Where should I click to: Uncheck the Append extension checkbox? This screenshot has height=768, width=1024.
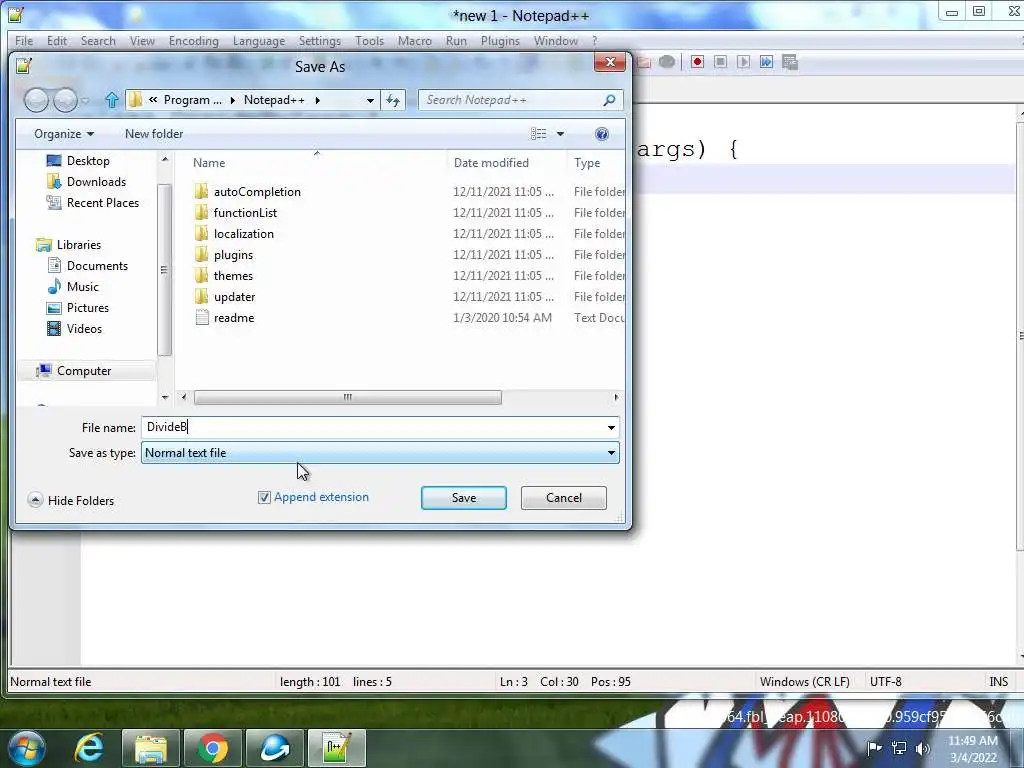pyautogui.click(x=264, y=498)
